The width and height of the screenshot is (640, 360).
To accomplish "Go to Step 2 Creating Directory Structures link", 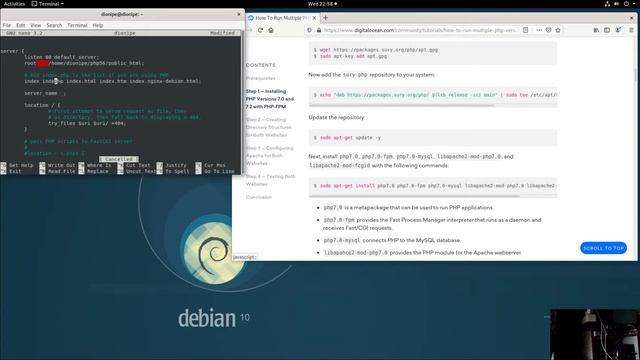I will pos(269,127).
